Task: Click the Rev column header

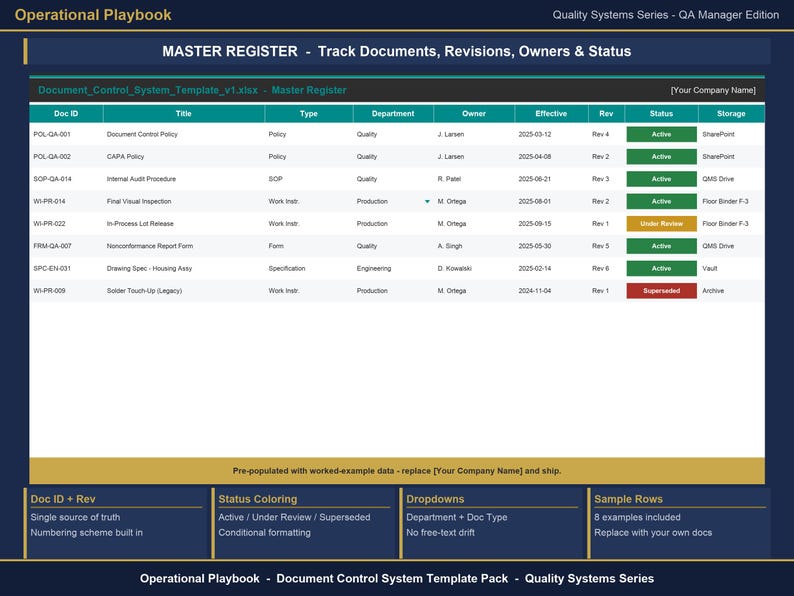Action: 606,113
